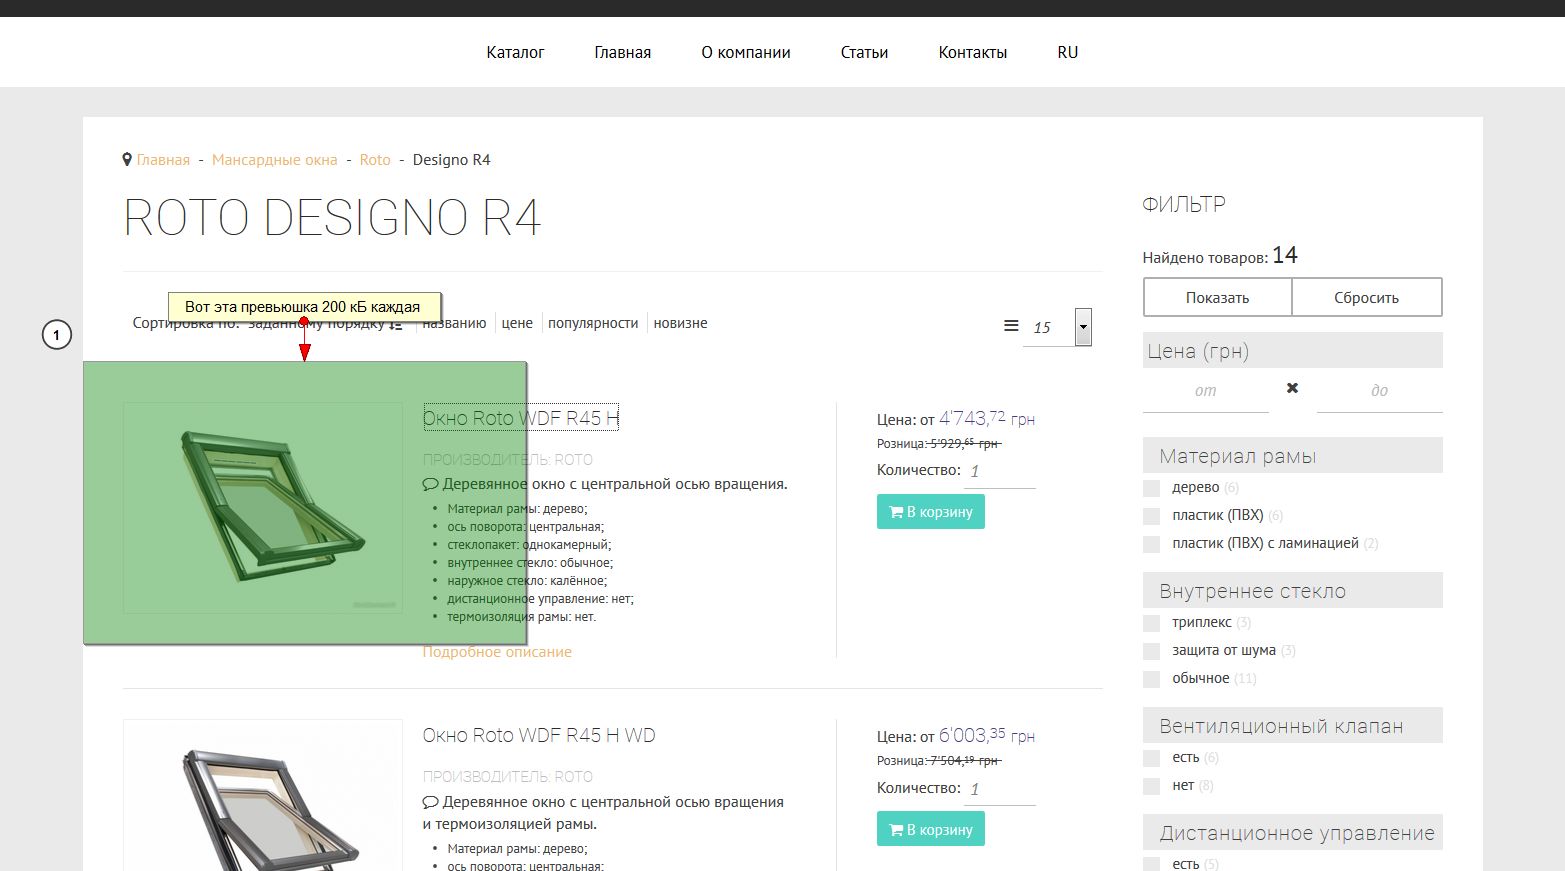Open the Roto breadcrumb link
Screen dimensions: 1565x871
pos(375,160)
